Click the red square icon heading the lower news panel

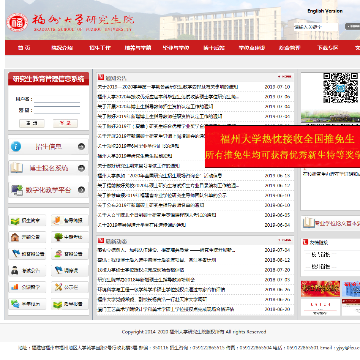pyautogui.click(x=101, y=240)
